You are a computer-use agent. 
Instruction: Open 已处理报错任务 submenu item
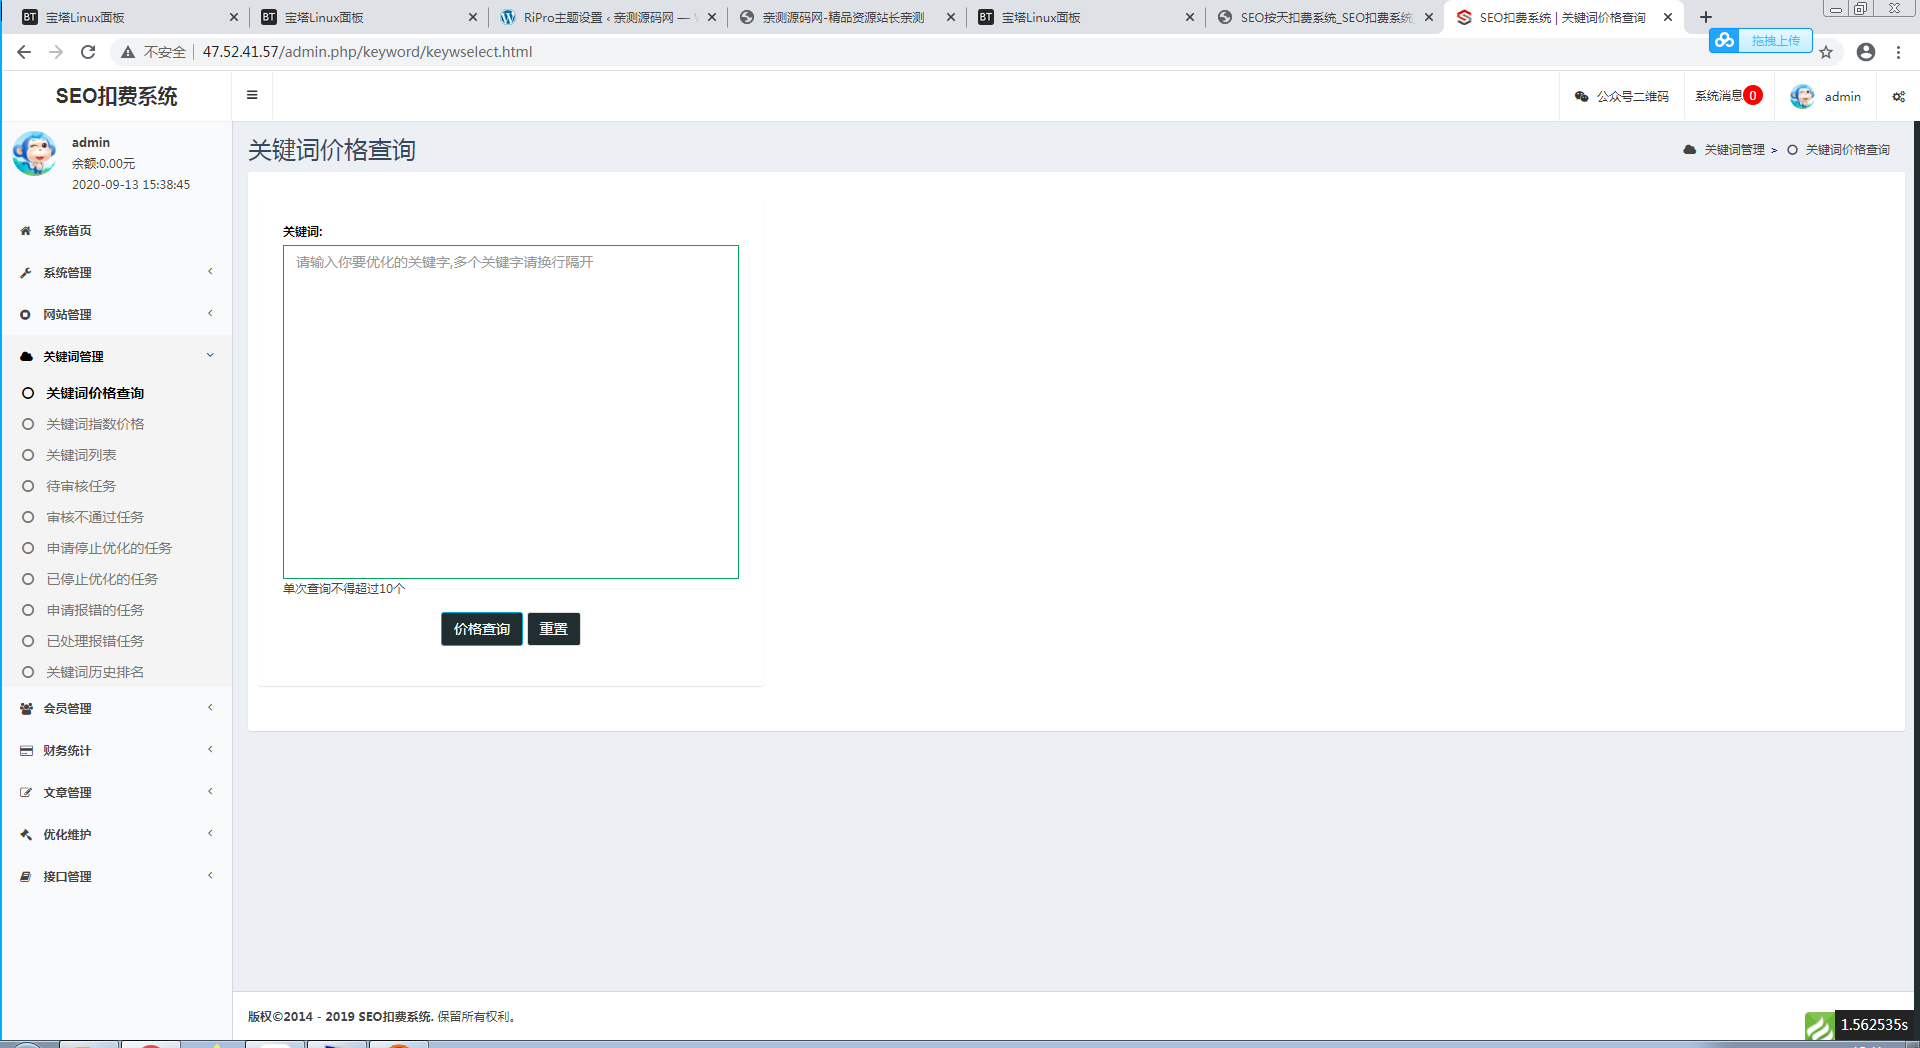[x=95, y=641]
